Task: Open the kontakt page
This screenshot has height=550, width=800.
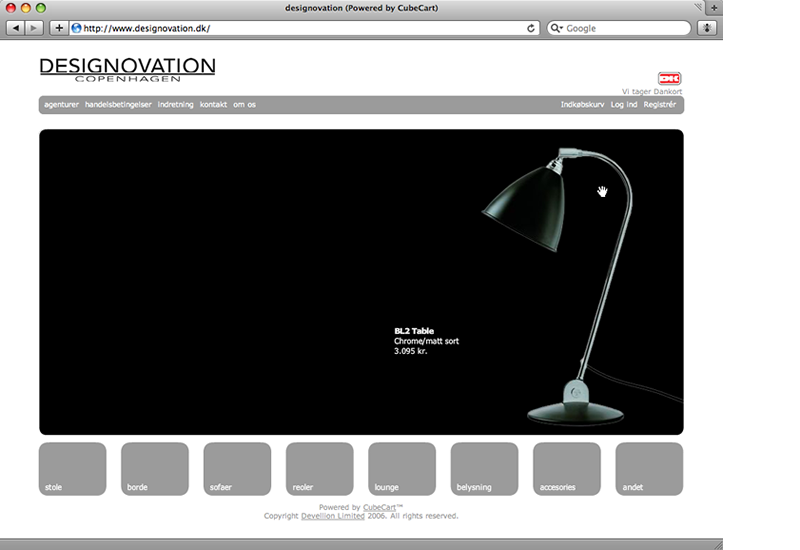Action: click(213, 105)
